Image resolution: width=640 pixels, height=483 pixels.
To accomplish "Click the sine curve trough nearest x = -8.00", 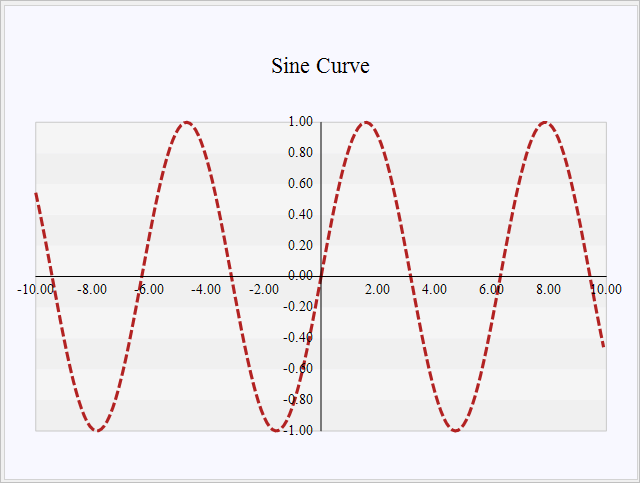I will pyautogui.click(x=97, y=430).
